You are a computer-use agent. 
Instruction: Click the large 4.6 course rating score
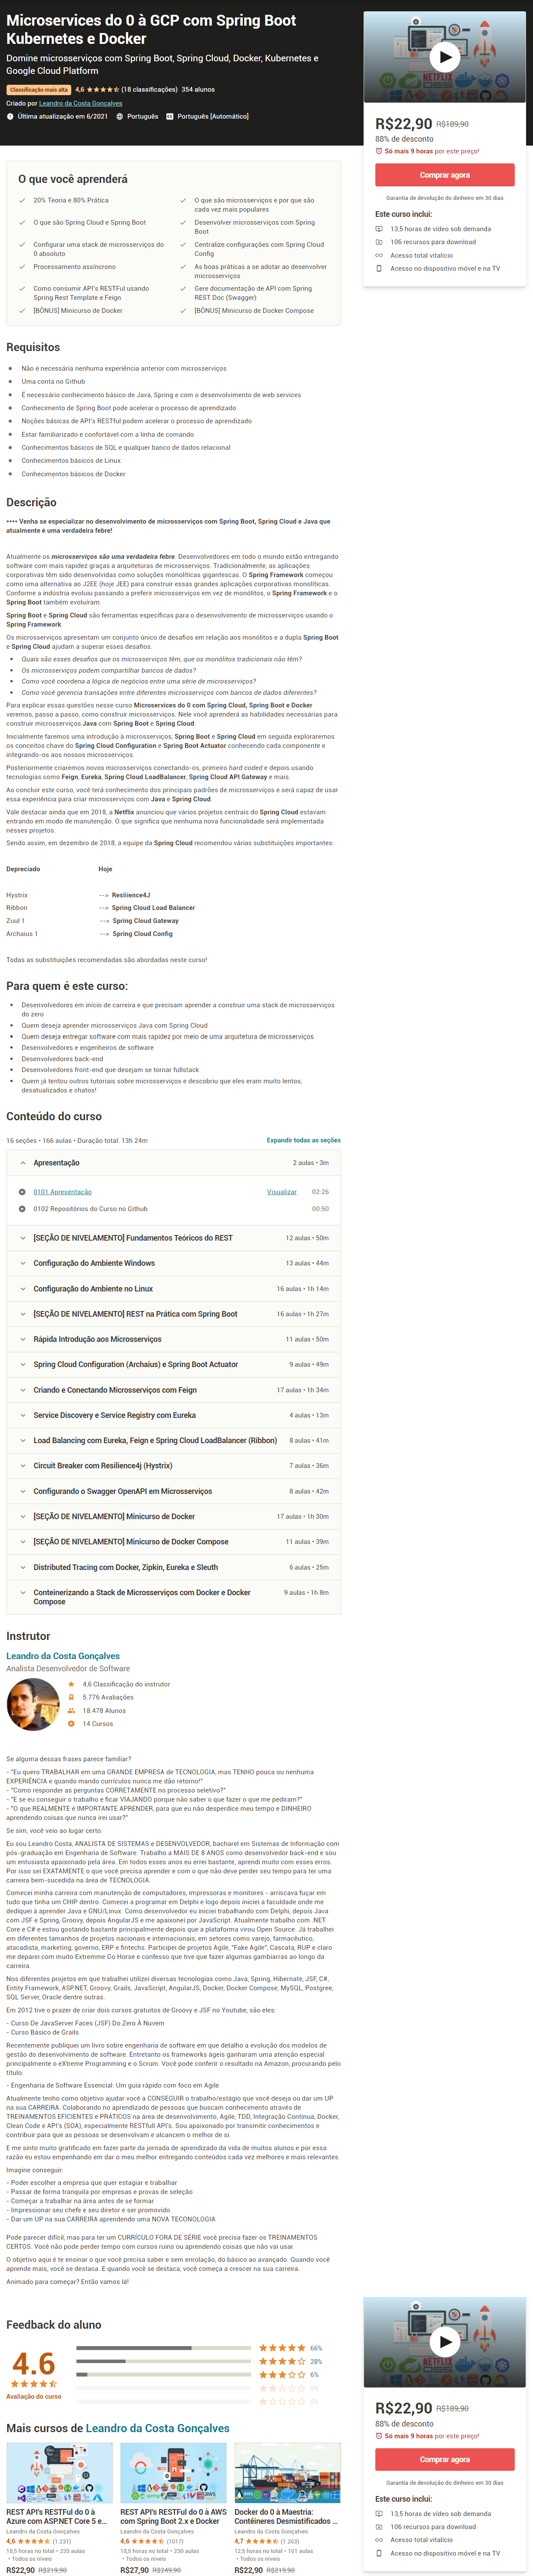pyautogui.click(x=33, y=2364)
